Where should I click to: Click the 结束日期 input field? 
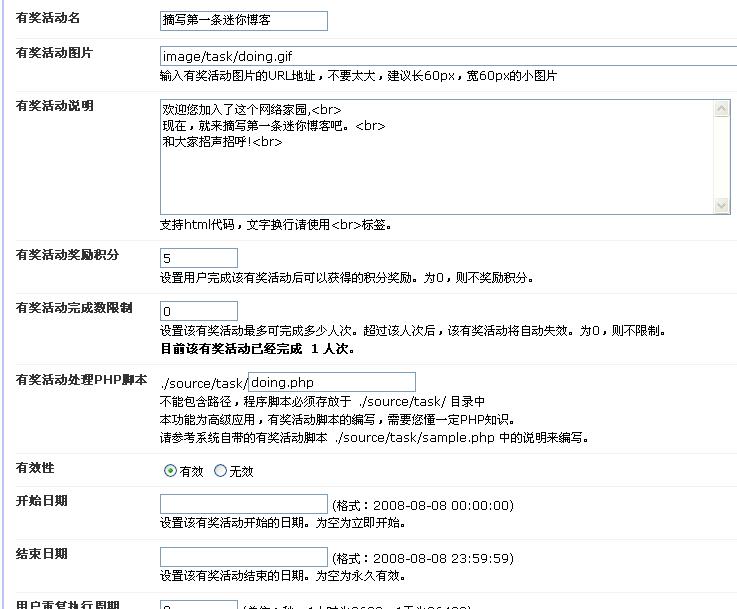[x=243, y=557]
